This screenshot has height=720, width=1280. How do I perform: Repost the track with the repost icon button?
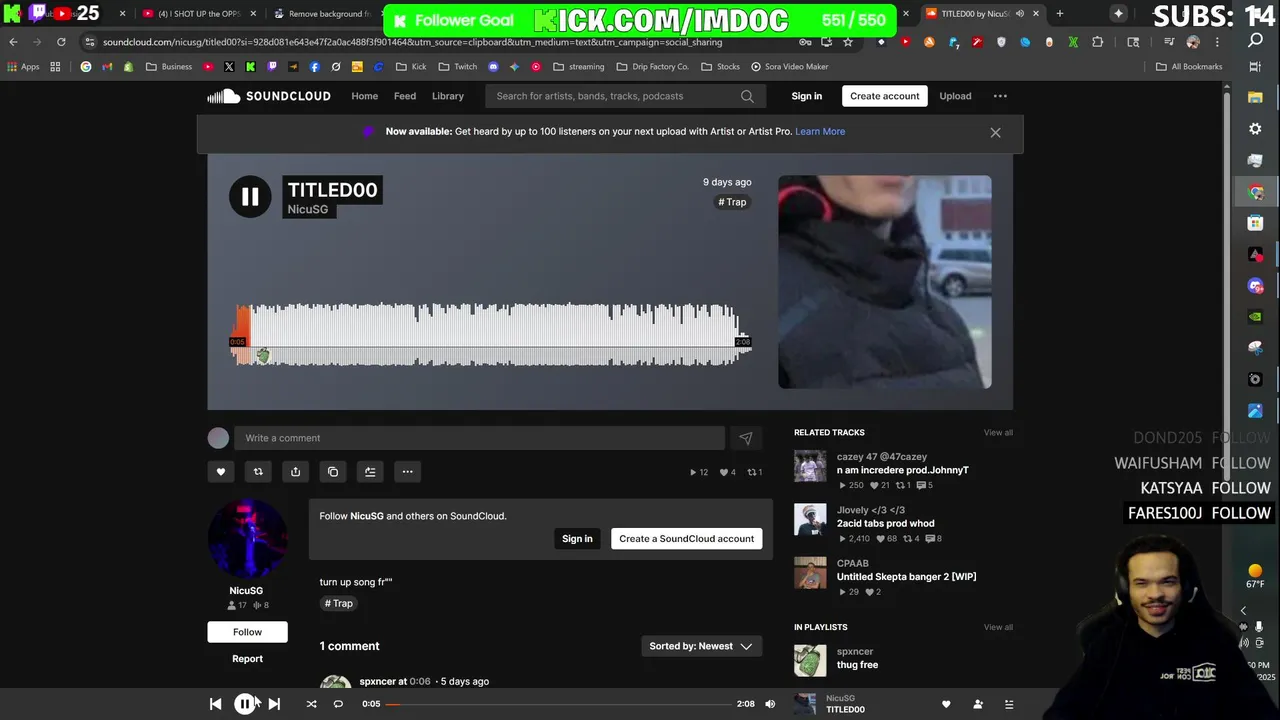(258, 472)
